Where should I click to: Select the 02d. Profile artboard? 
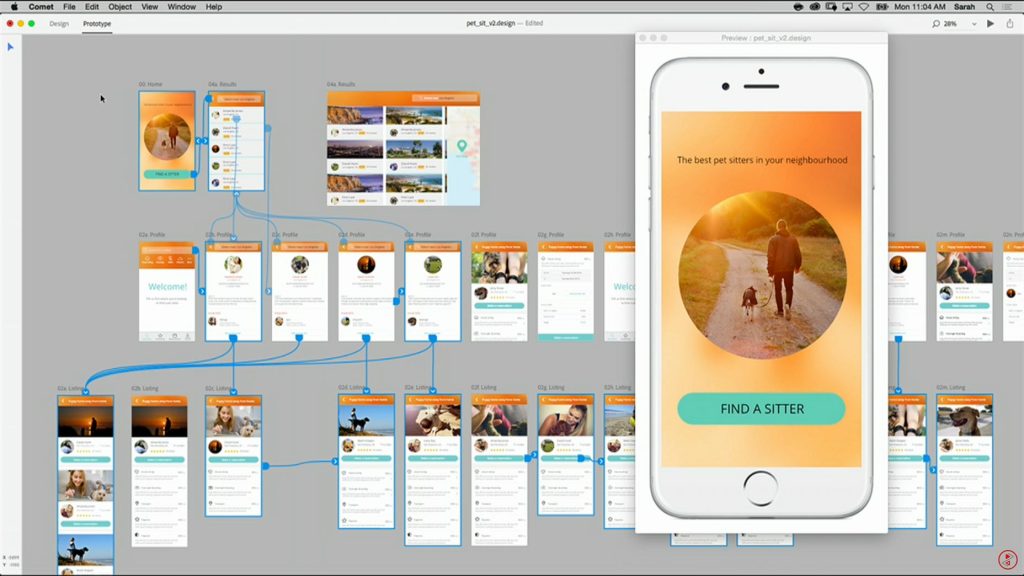pyautogui.click(x=366, y=291)
